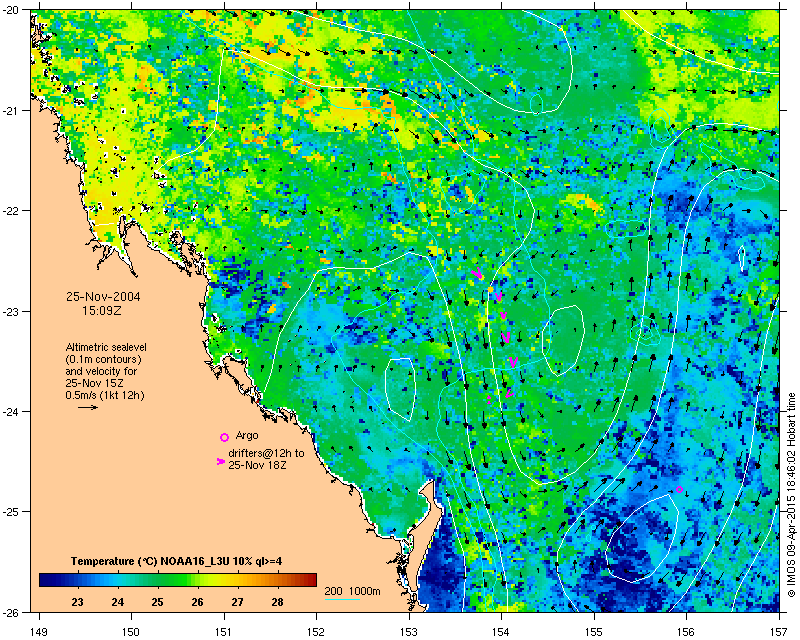Screen dimensions: 800x640
Task: Click longitude axis label 153
Action: pyautogui.click(x=409, y=632)
